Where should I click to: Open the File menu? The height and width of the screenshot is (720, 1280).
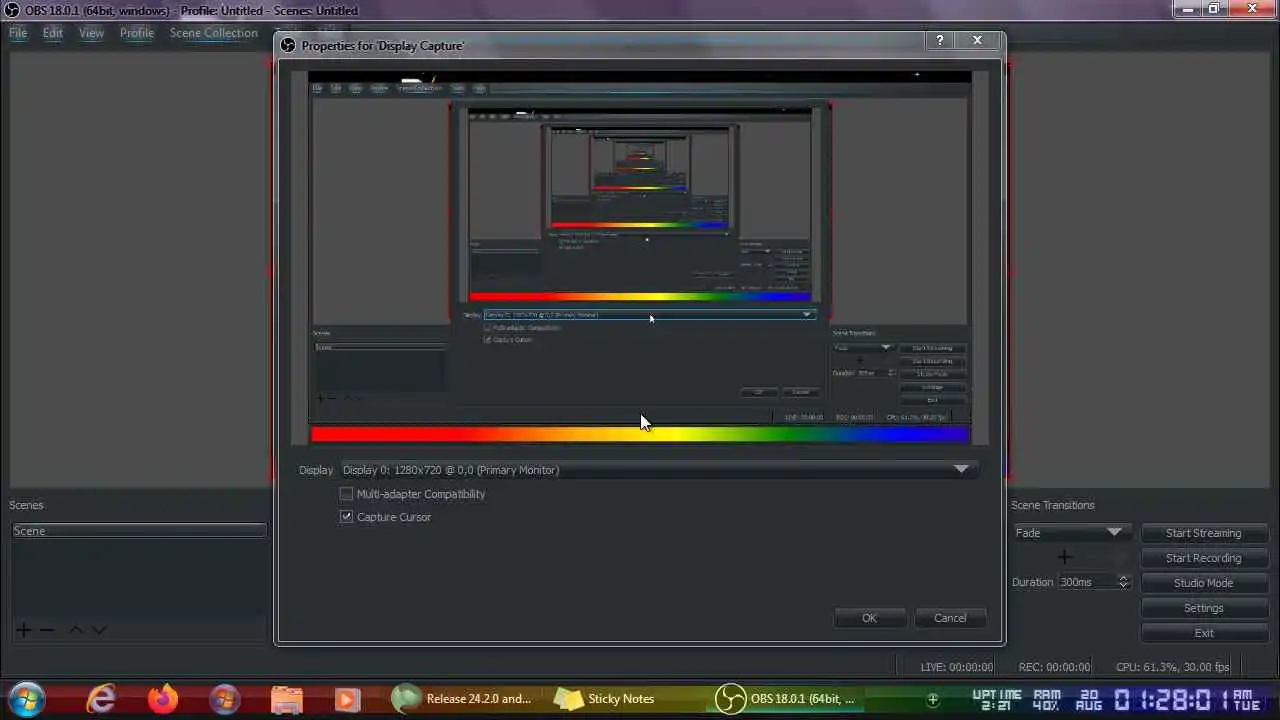(18, 33)
